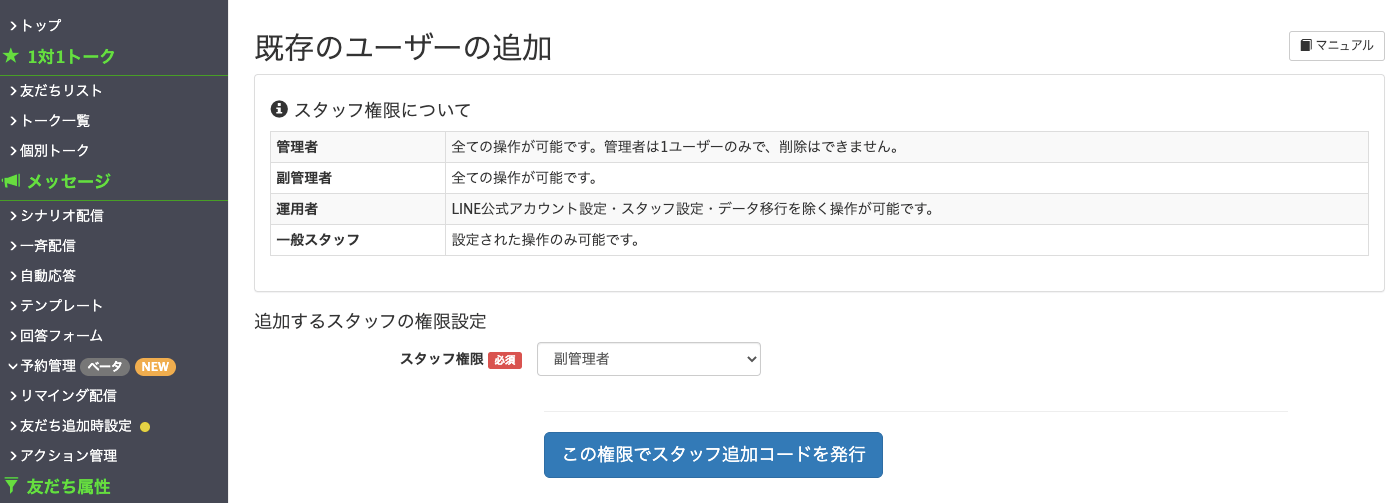Select アクション管理 in the sidebar
1396x503 pixels.
point(63,455)
